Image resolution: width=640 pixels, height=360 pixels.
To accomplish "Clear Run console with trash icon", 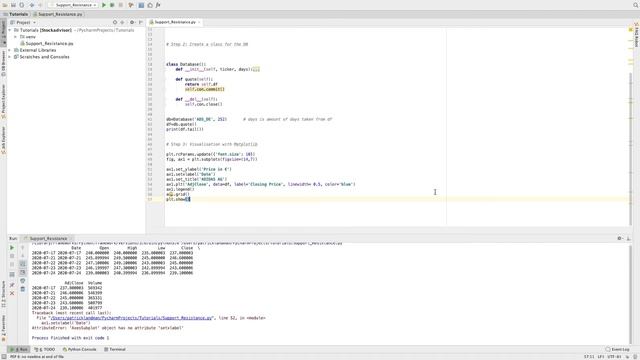I will click(22, 289).
